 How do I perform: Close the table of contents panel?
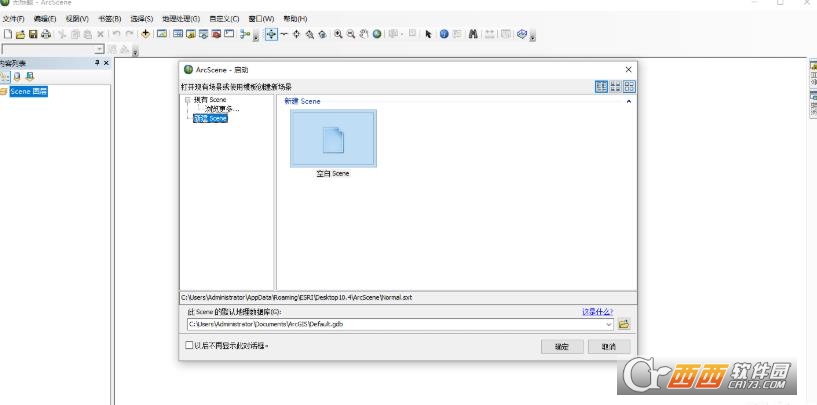click(x=107, y=63)
